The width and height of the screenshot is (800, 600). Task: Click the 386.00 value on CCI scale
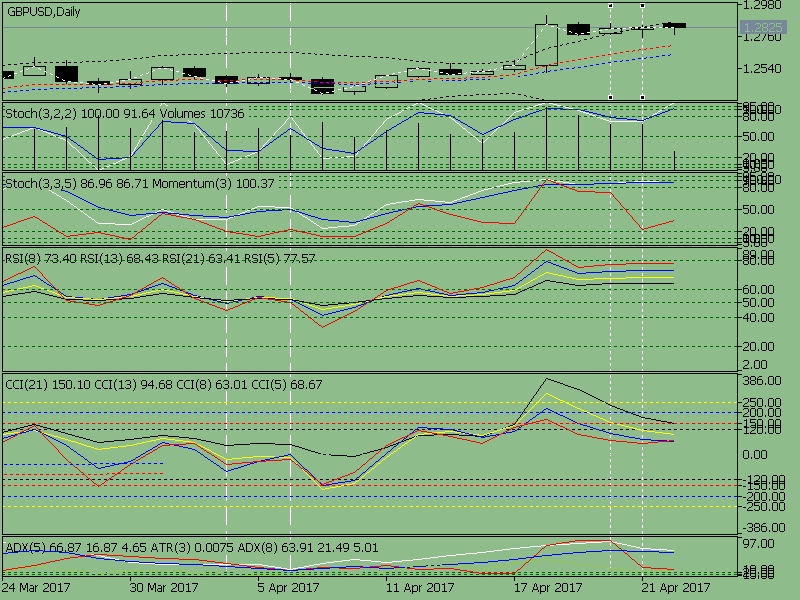point(761,381)
